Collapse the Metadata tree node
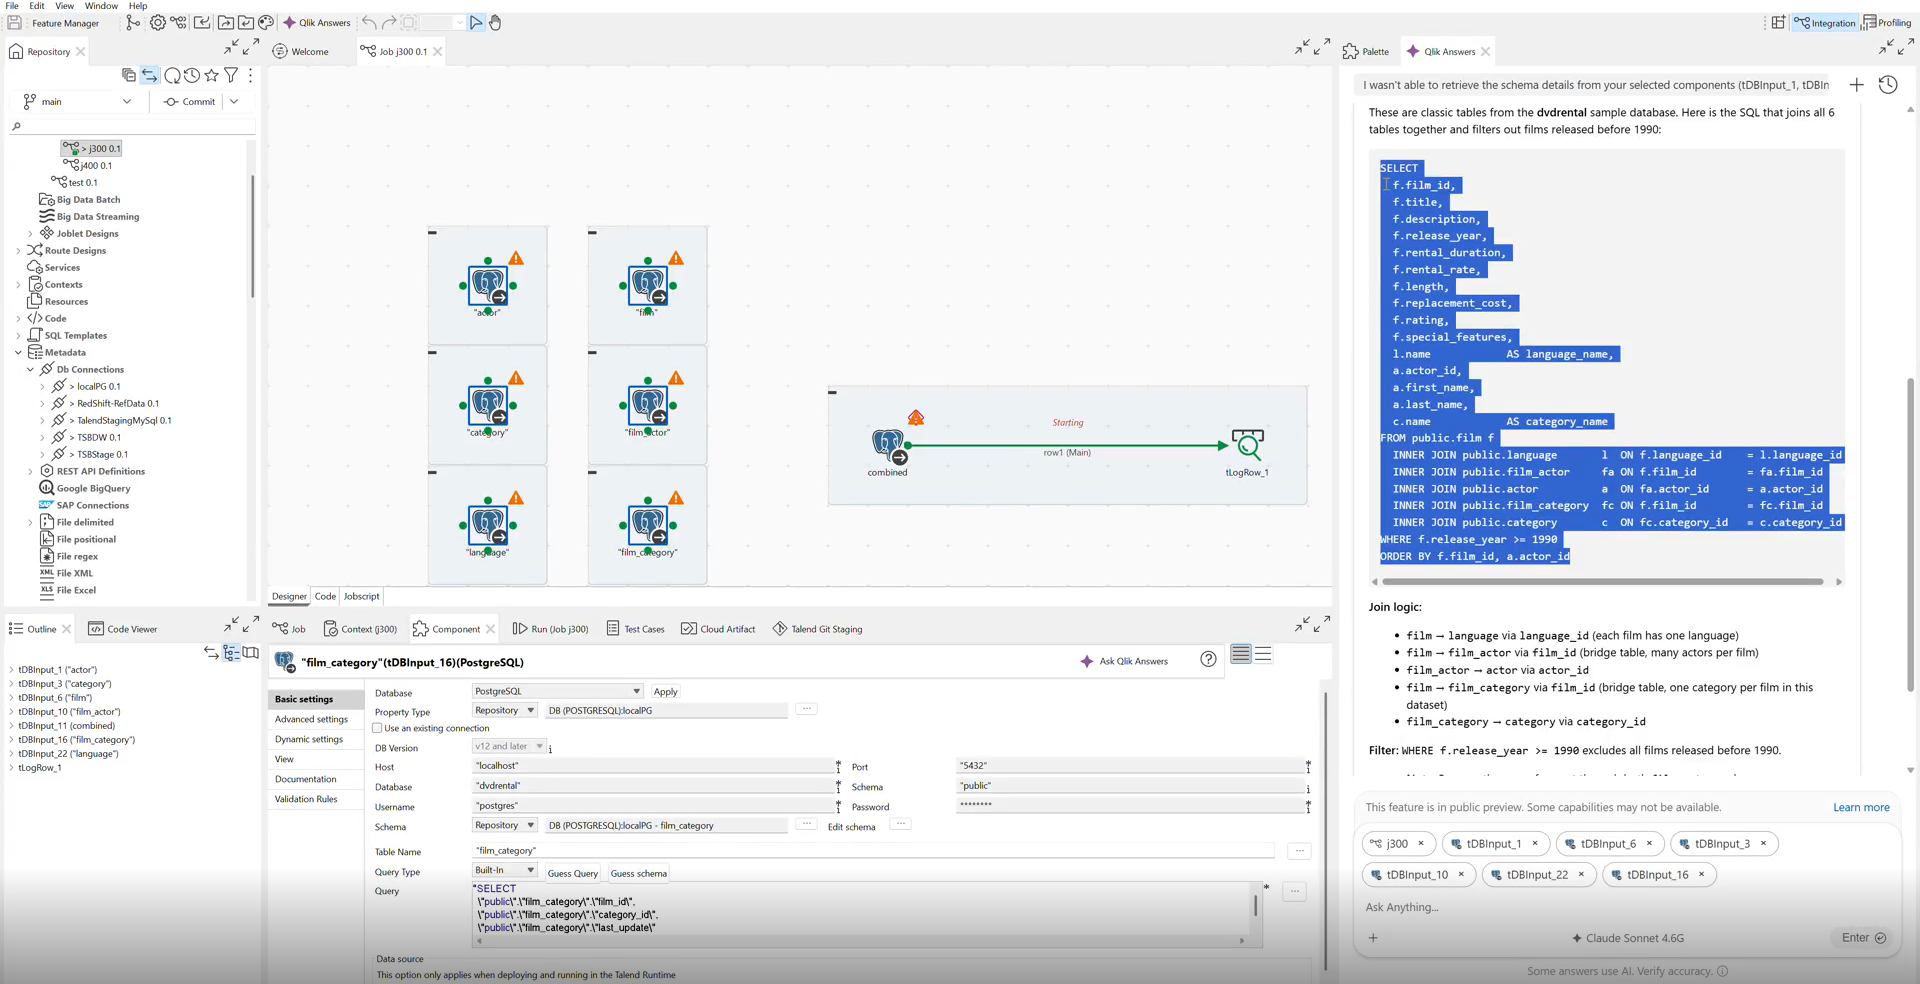Viewport: 1920px width, 984px height. [18, 352]
